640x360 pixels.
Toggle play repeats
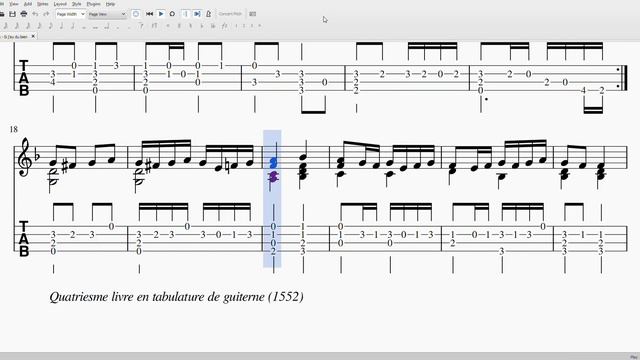[x=185, y=14]
